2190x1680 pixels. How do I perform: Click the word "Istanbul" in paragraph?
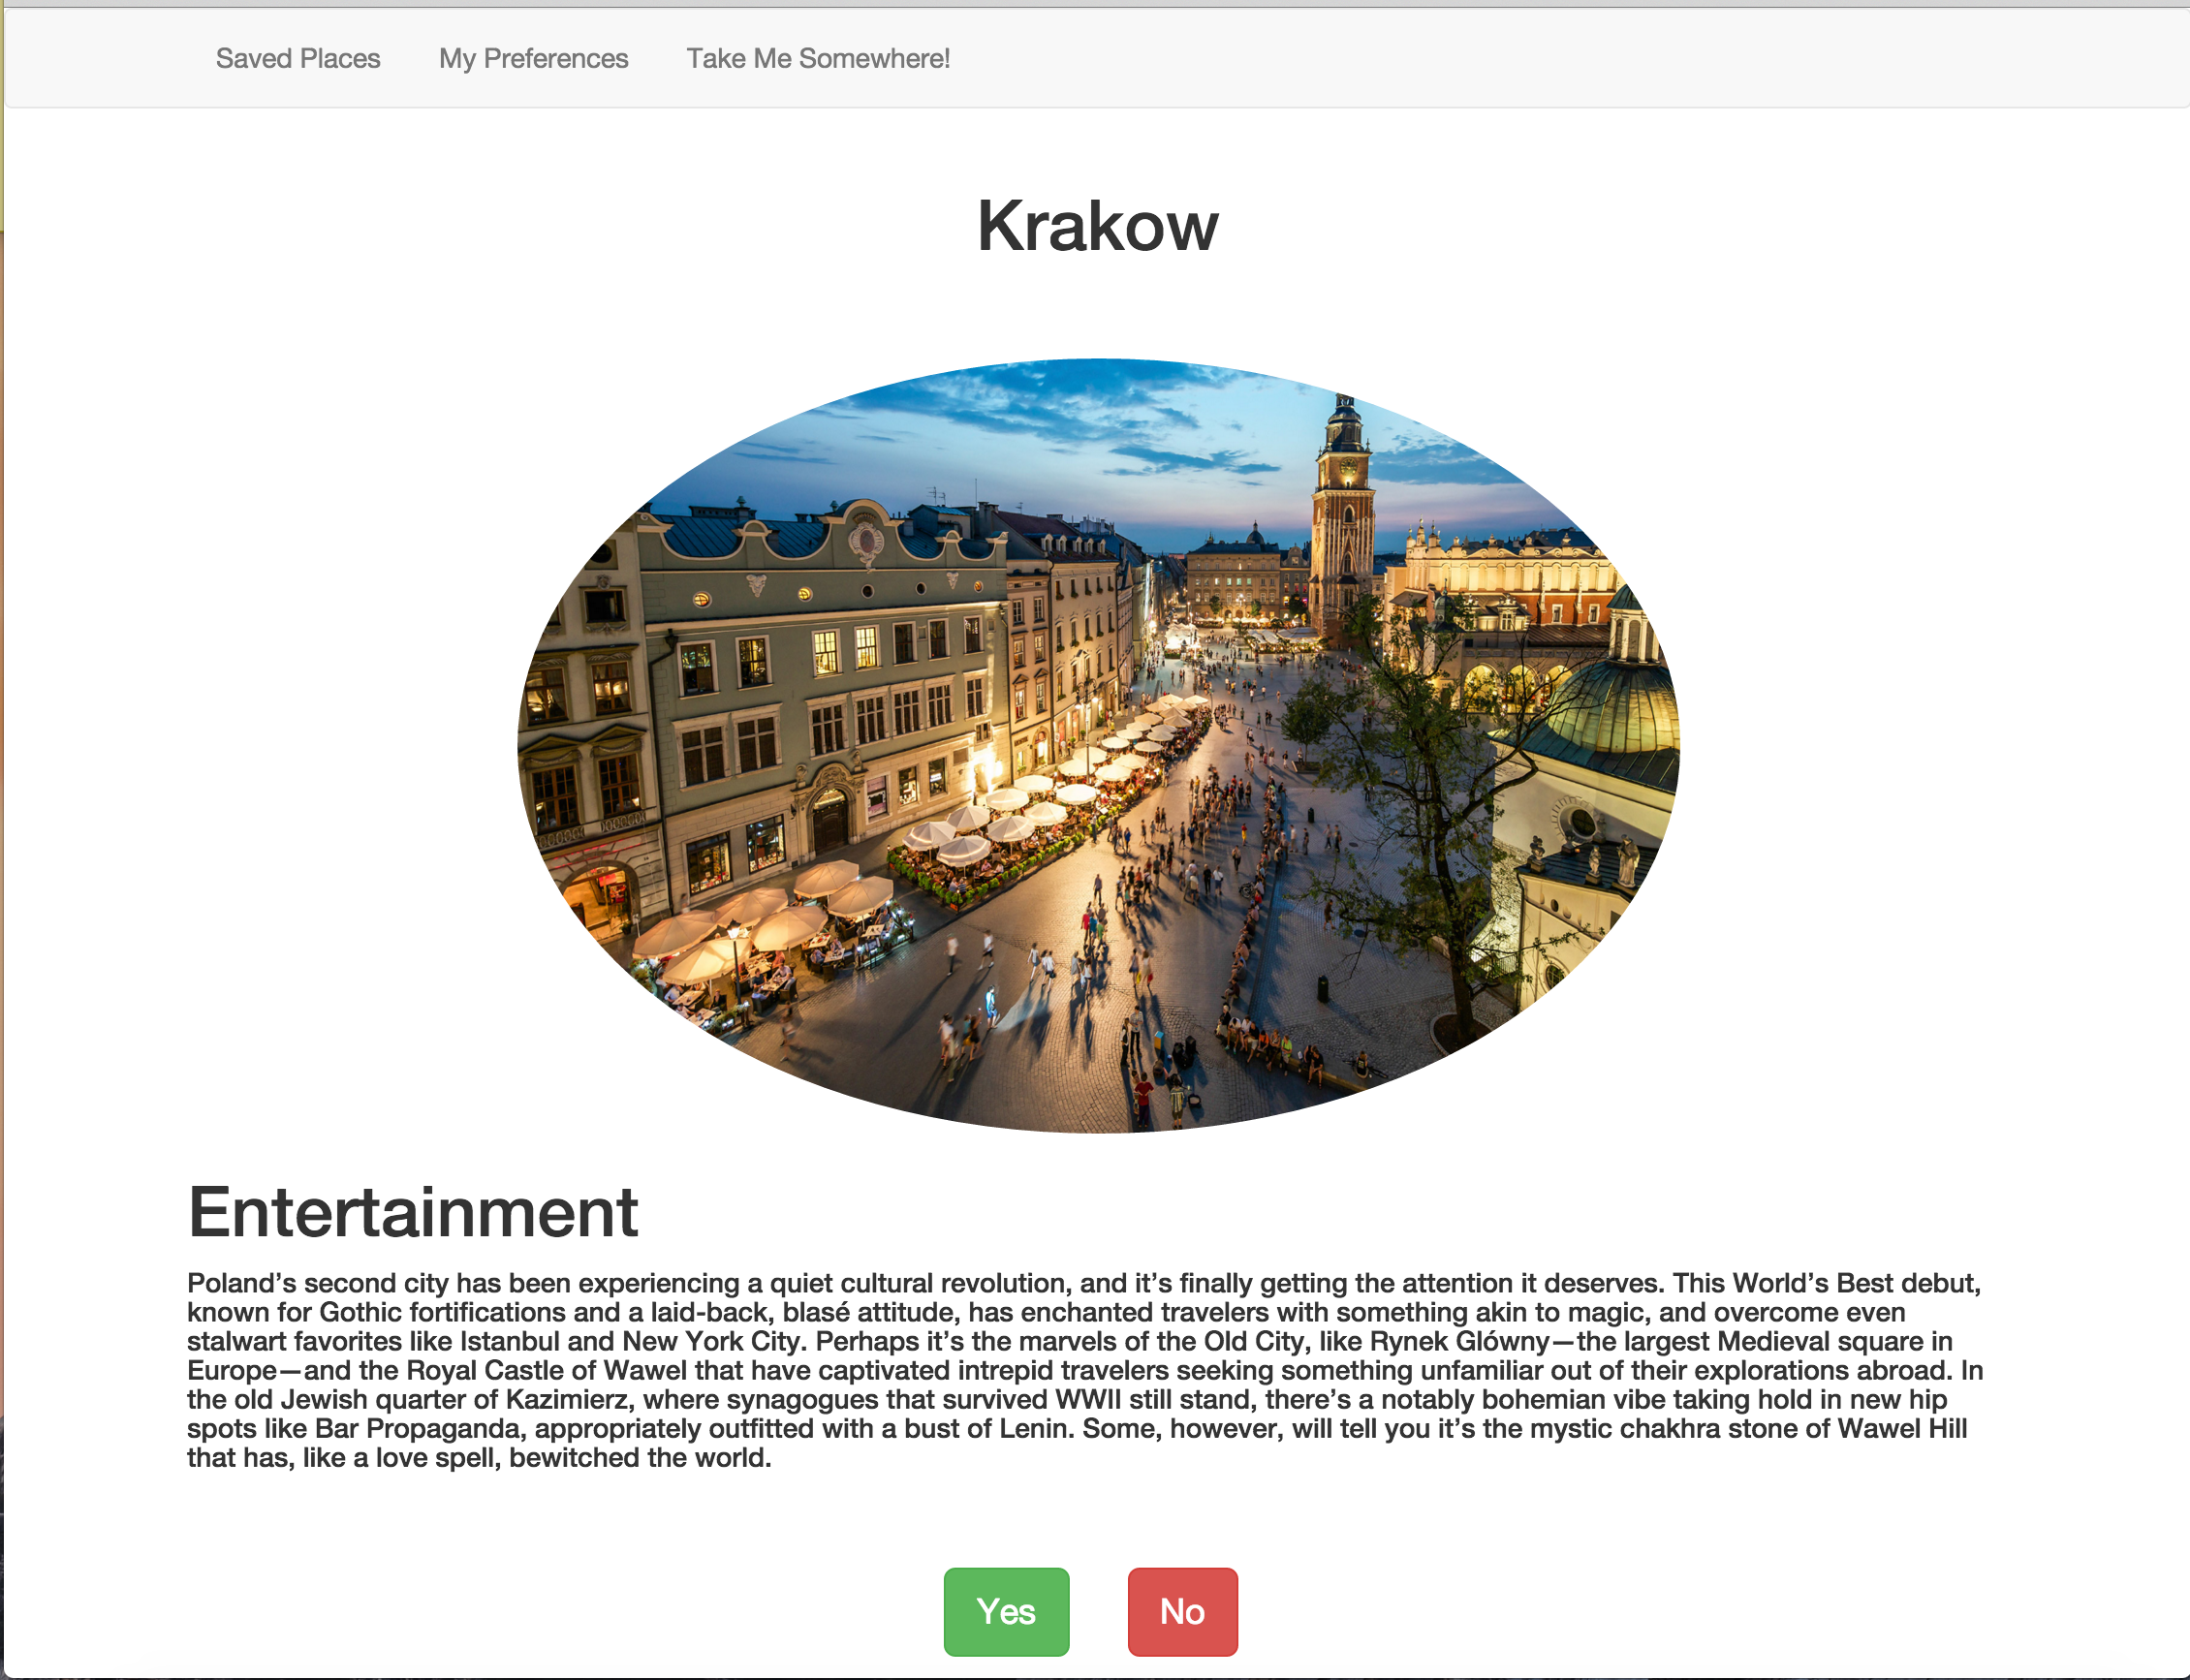(x=509, y=1341)
